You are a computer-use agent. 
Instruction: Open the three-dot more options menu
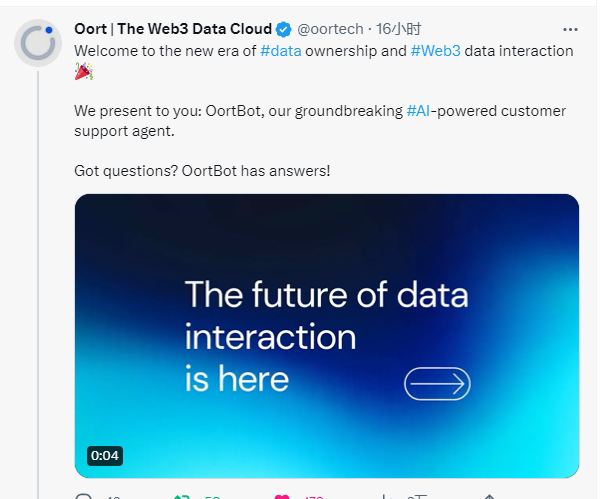pos(570,30)
